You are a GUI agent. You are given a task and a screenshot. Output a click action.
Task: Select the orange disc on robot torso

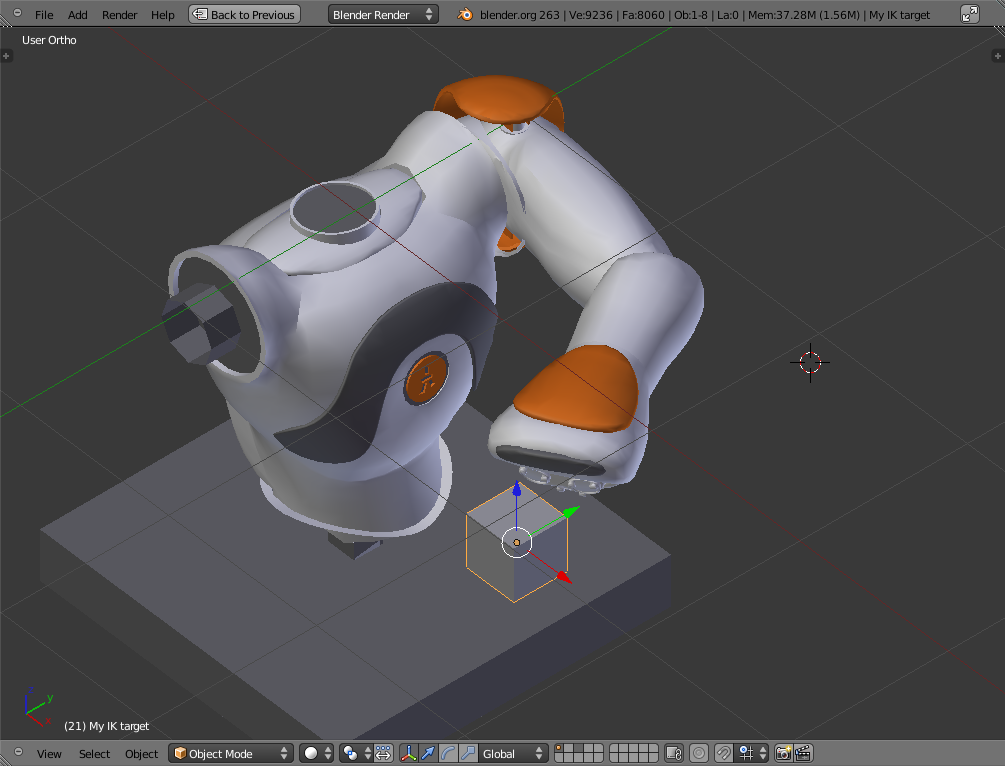tap(426, 379)
